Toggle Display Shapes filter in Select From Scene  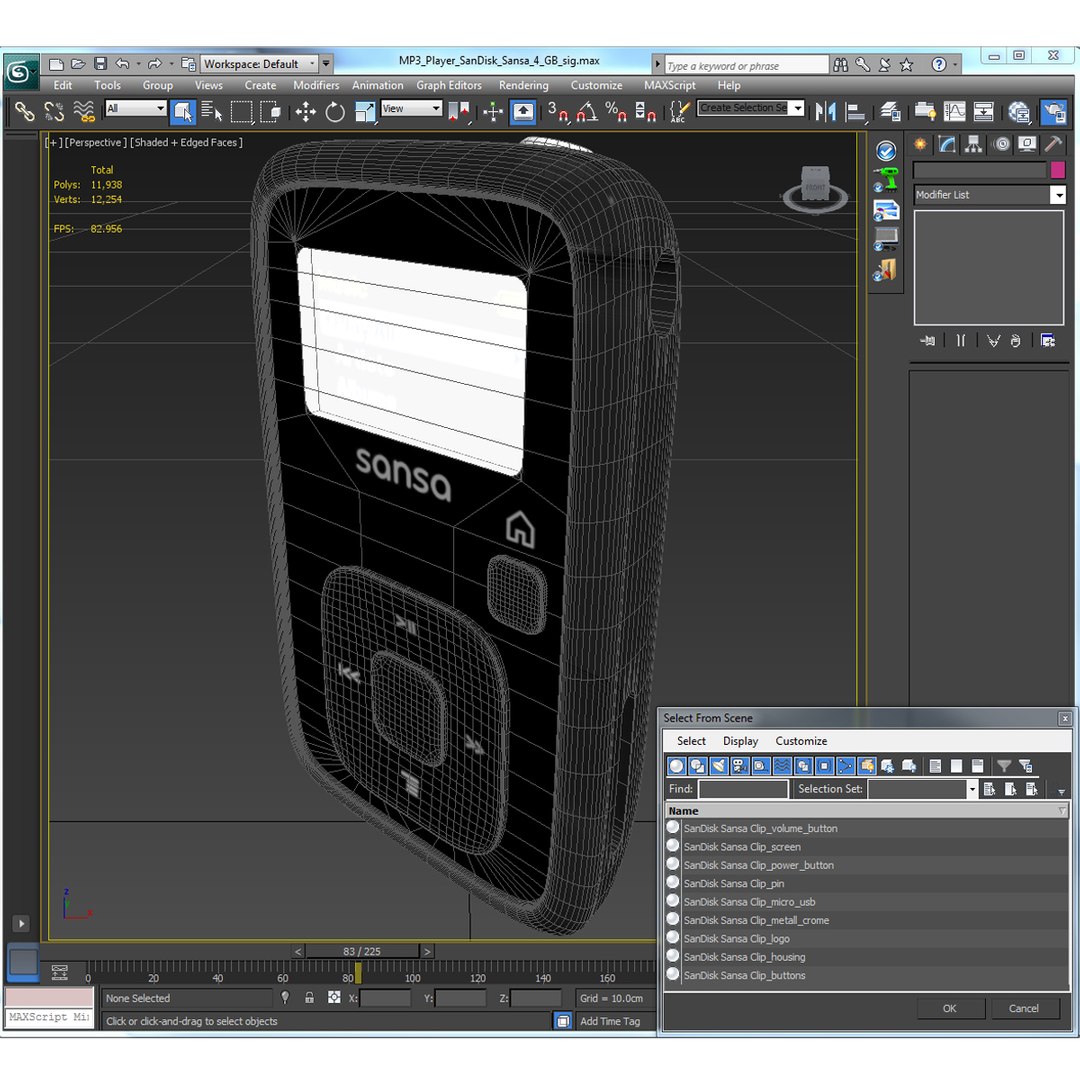[698, 766]
